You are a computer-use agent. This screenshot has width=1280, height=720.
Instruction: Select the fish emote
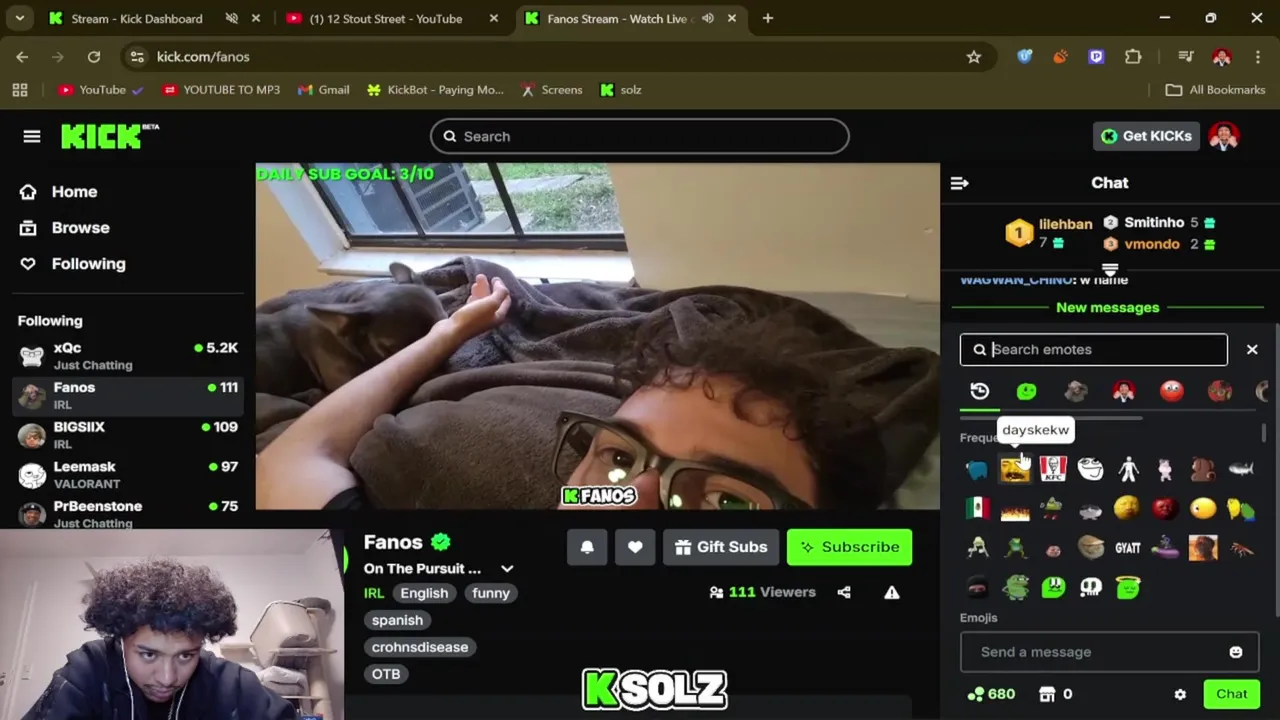click(1241, 469)
